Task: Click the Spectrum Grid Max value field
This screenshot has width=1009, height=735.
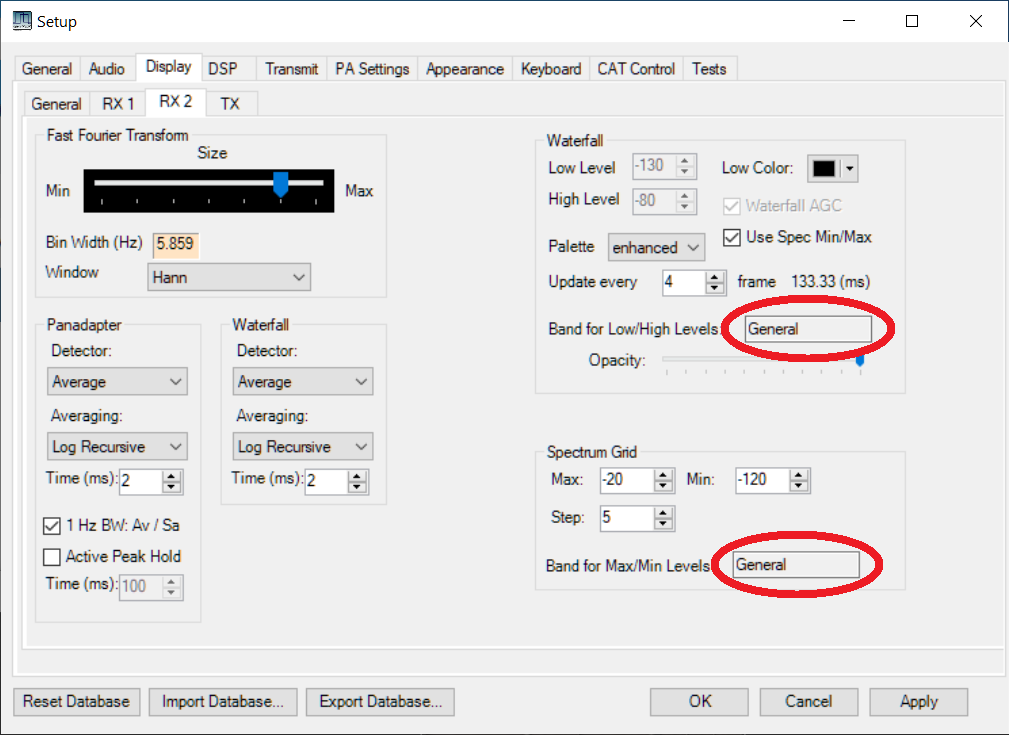Action: [x=626, y=480]
